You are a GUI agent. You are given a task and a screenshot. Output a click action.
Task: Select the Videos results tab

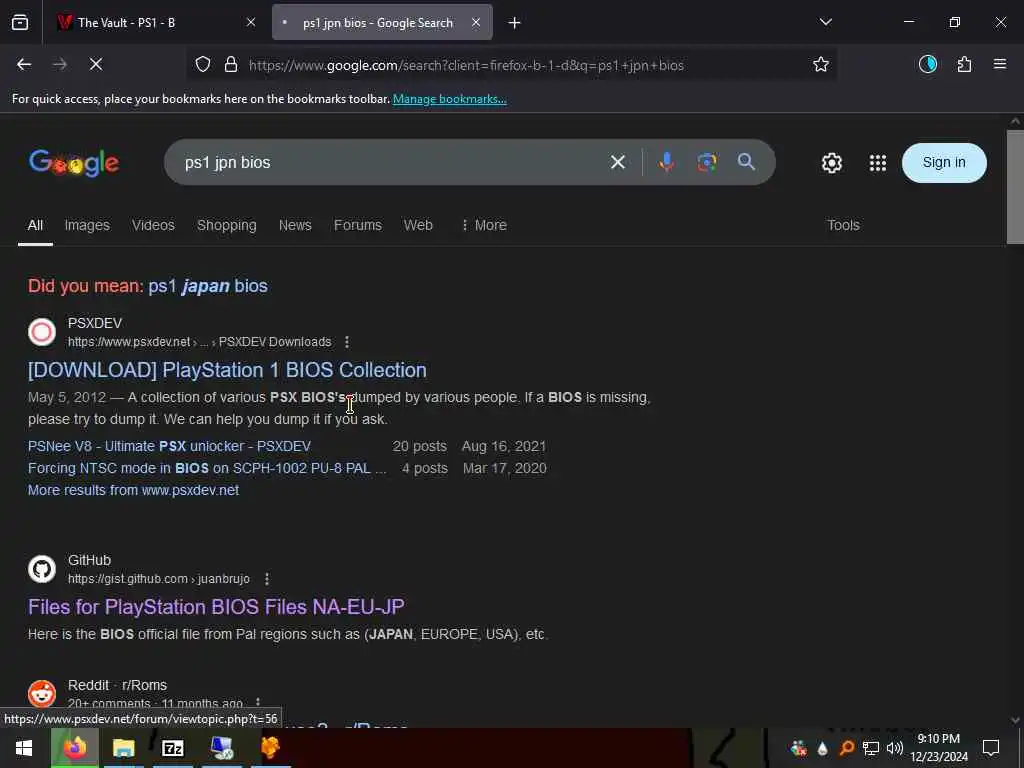pyautogui.click(x=153, y=225)
